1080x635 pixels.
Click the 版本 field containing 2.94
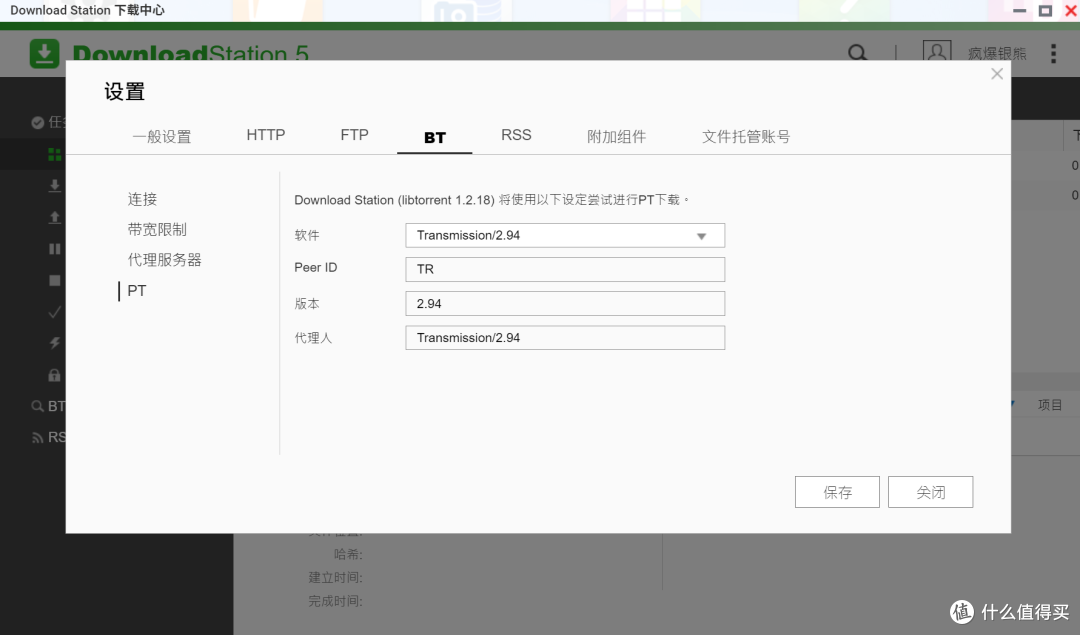565,304
